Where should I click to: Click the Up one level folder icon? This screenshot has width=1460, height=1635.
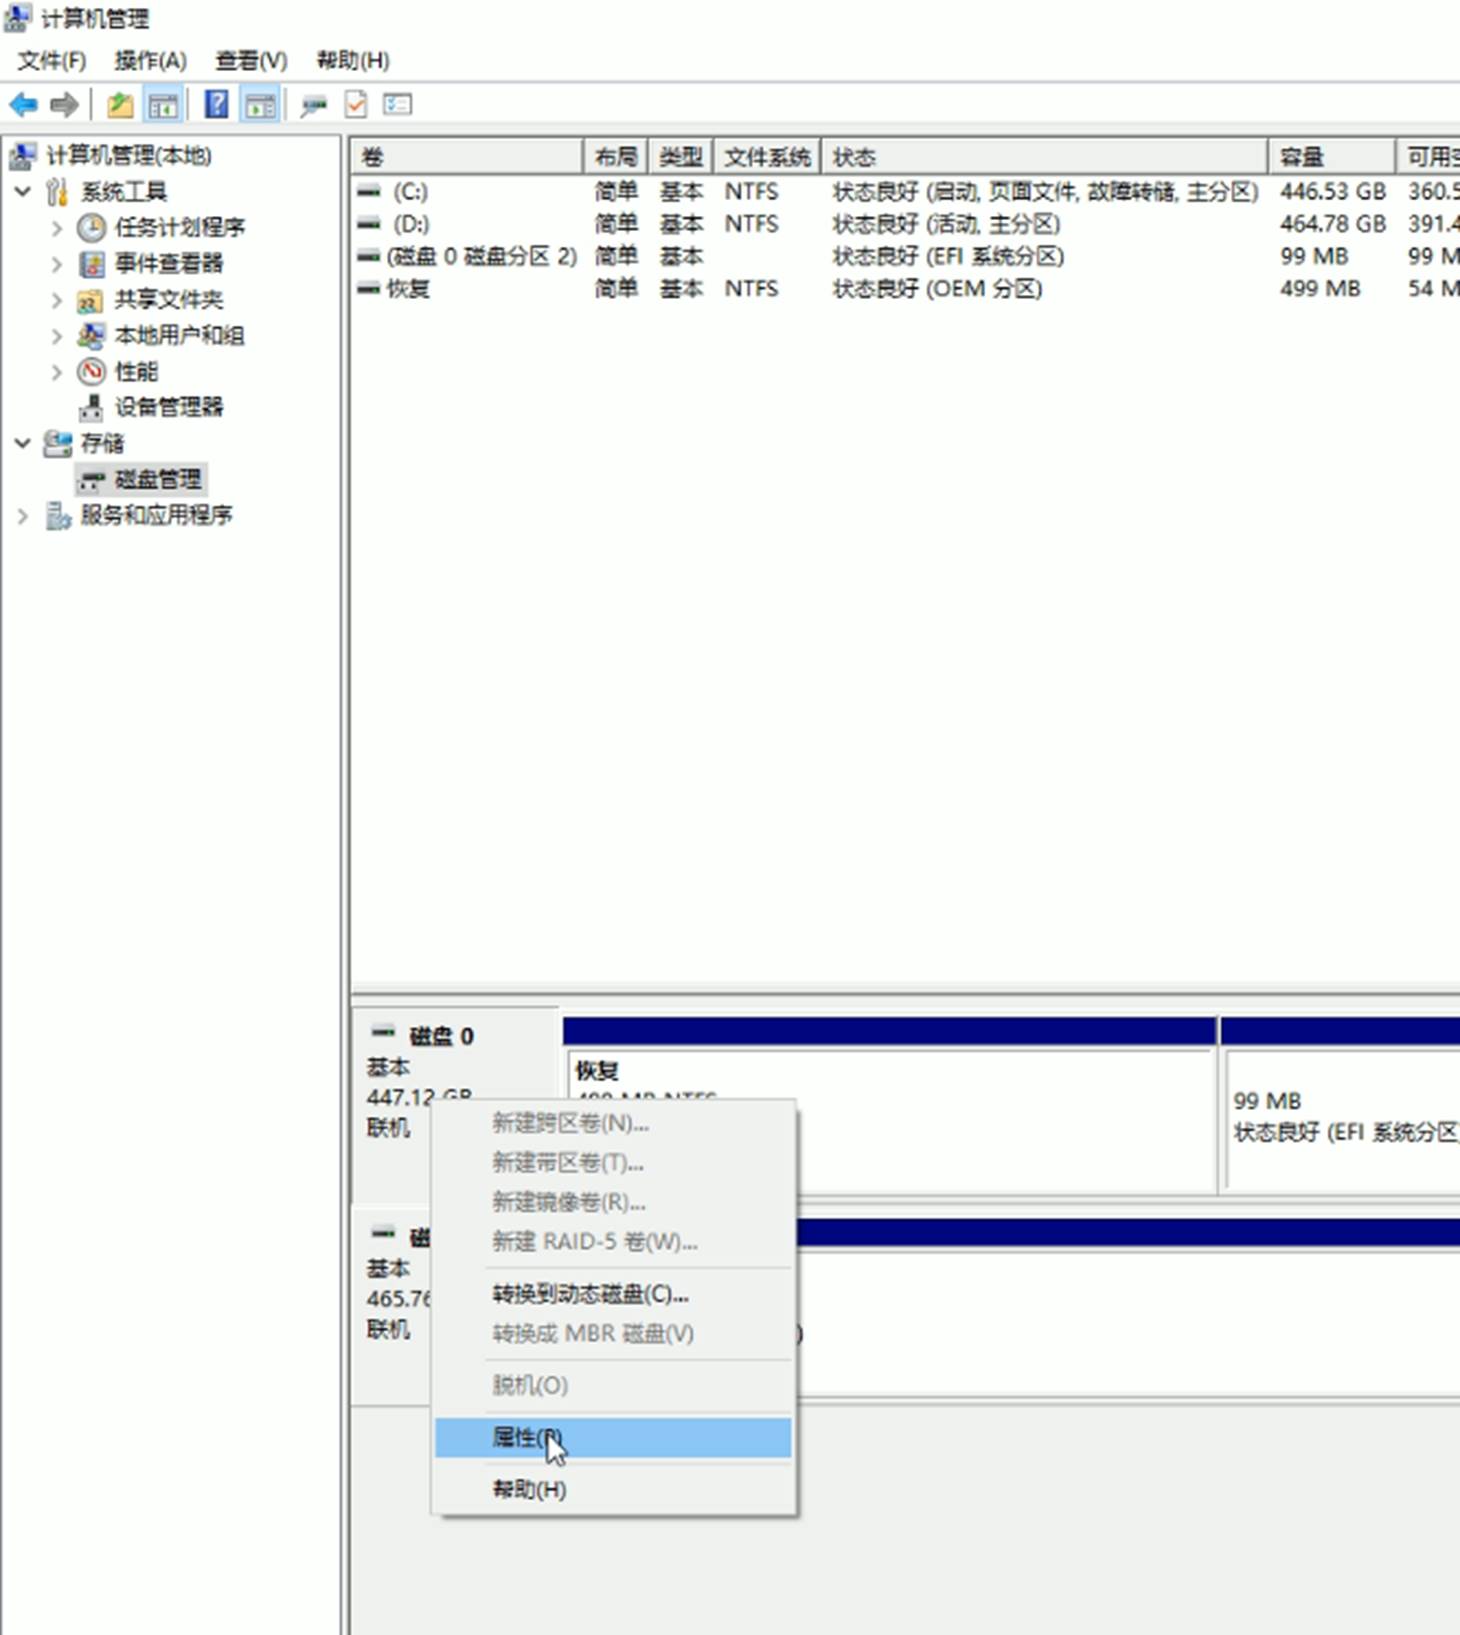pyautogui.click(x=120, y=104)
